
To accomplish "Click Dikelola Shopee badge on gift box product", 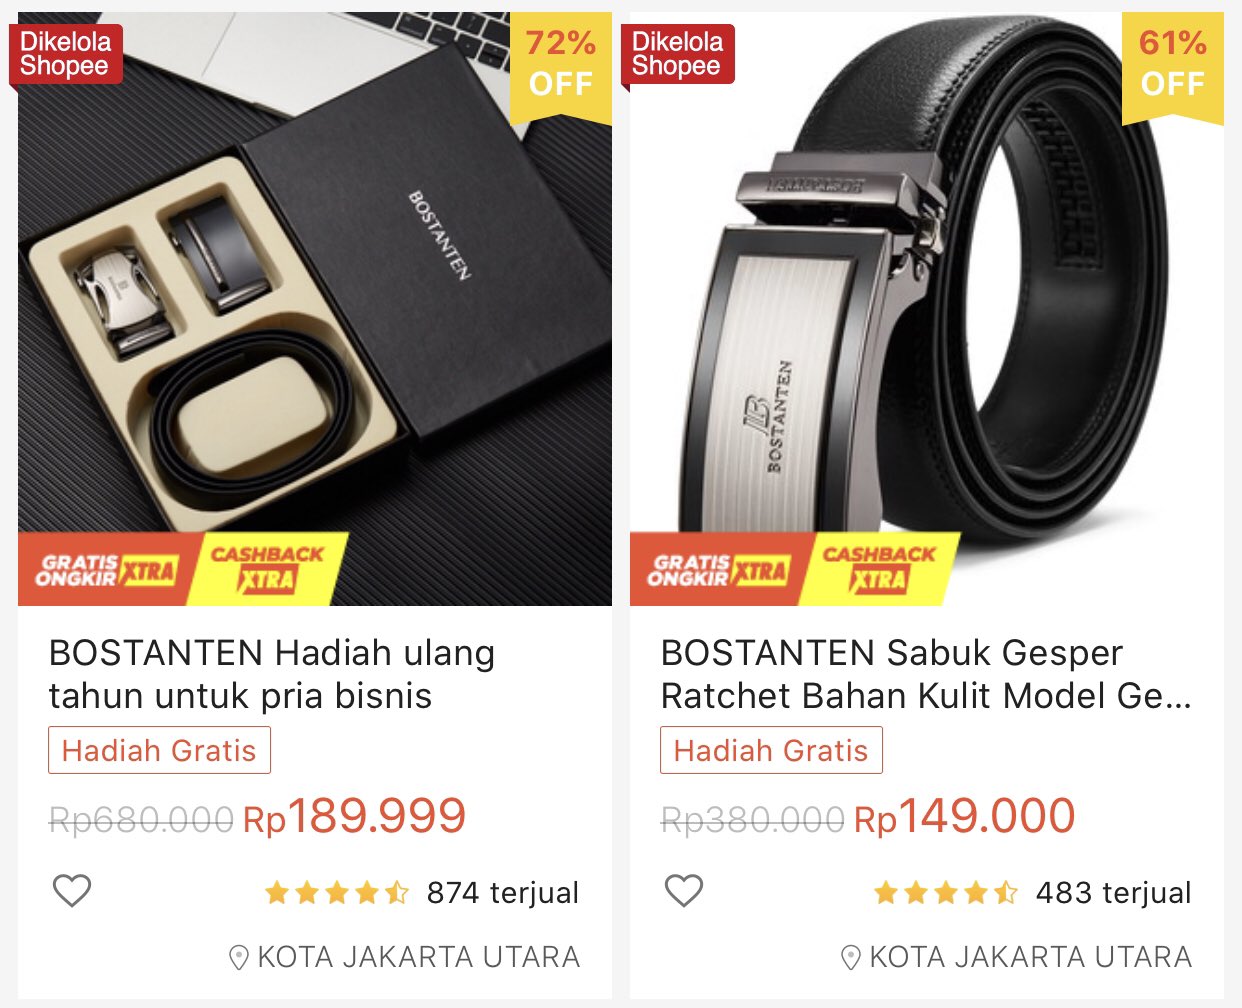I will (66, 54).
